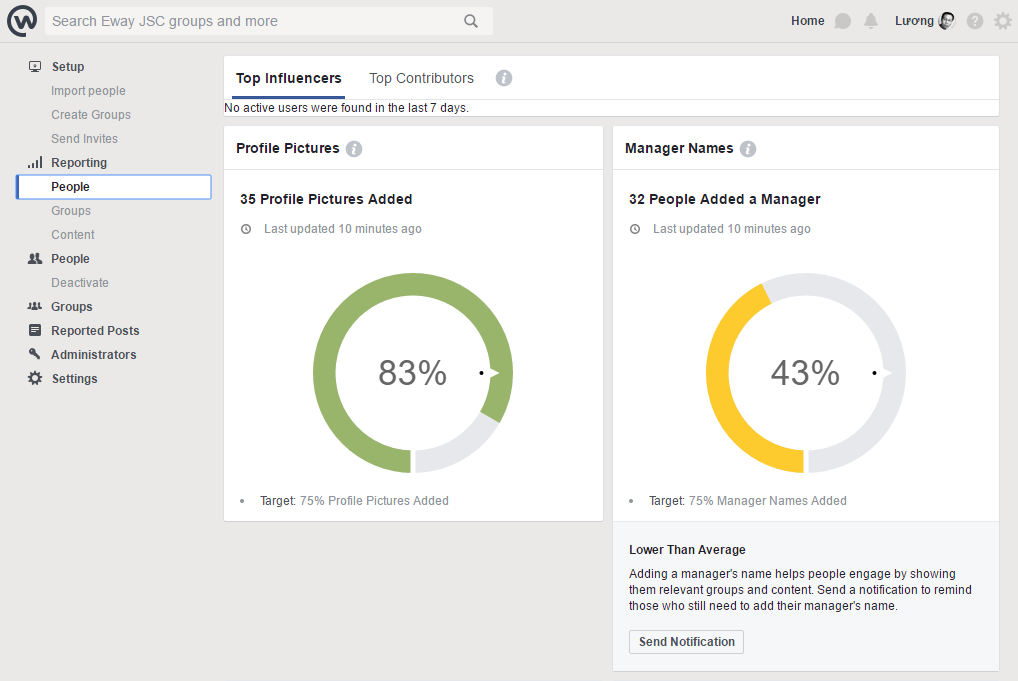
Task: Open the help question mark icon
Action: click(x=975, y=21)
